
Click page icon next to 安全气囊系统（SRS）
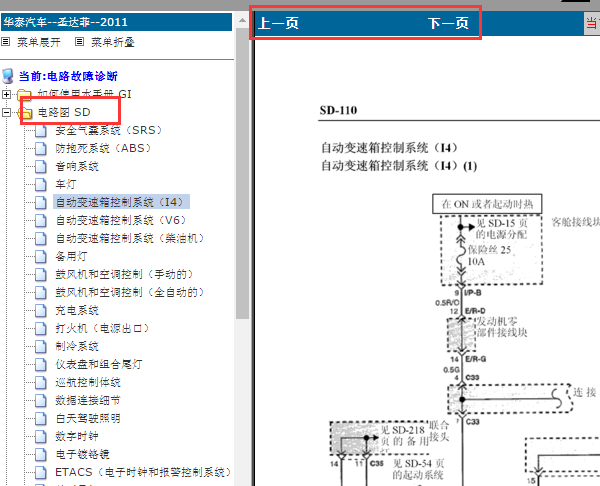[41, 130]
